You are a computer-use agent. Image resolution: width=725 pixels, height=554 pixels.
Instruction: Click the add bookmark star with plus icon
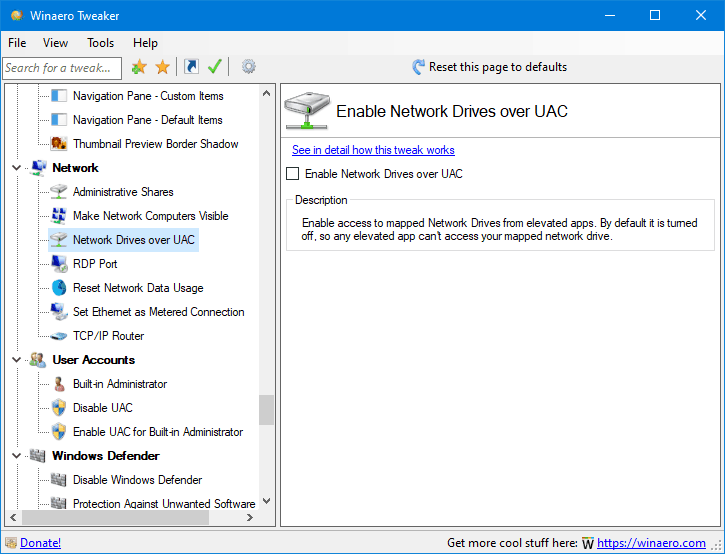139,67
